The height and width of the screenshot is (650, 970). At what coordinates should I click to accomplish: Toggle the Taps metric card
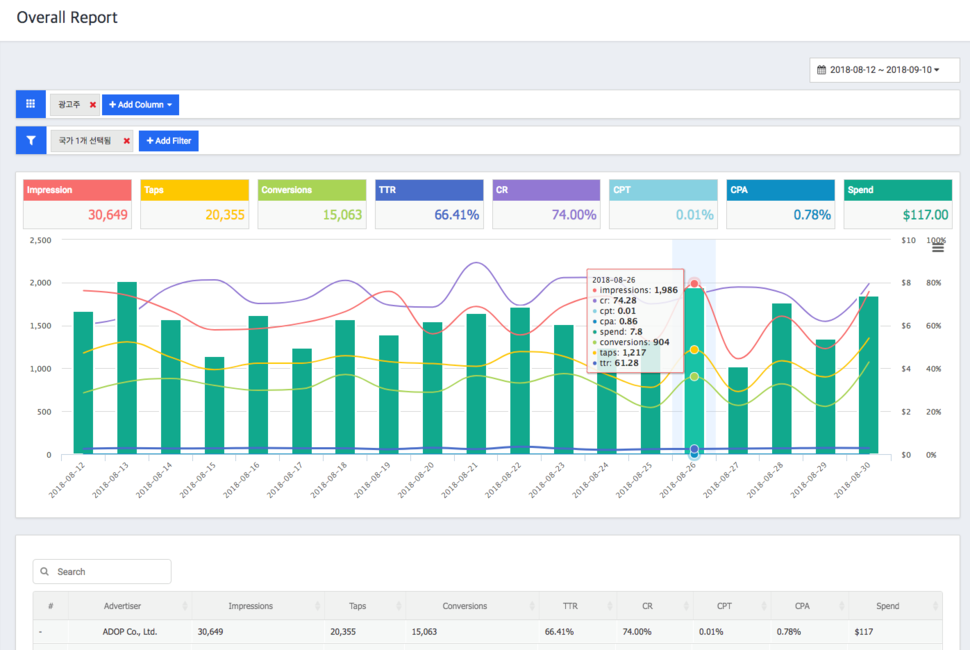[195, 205]
